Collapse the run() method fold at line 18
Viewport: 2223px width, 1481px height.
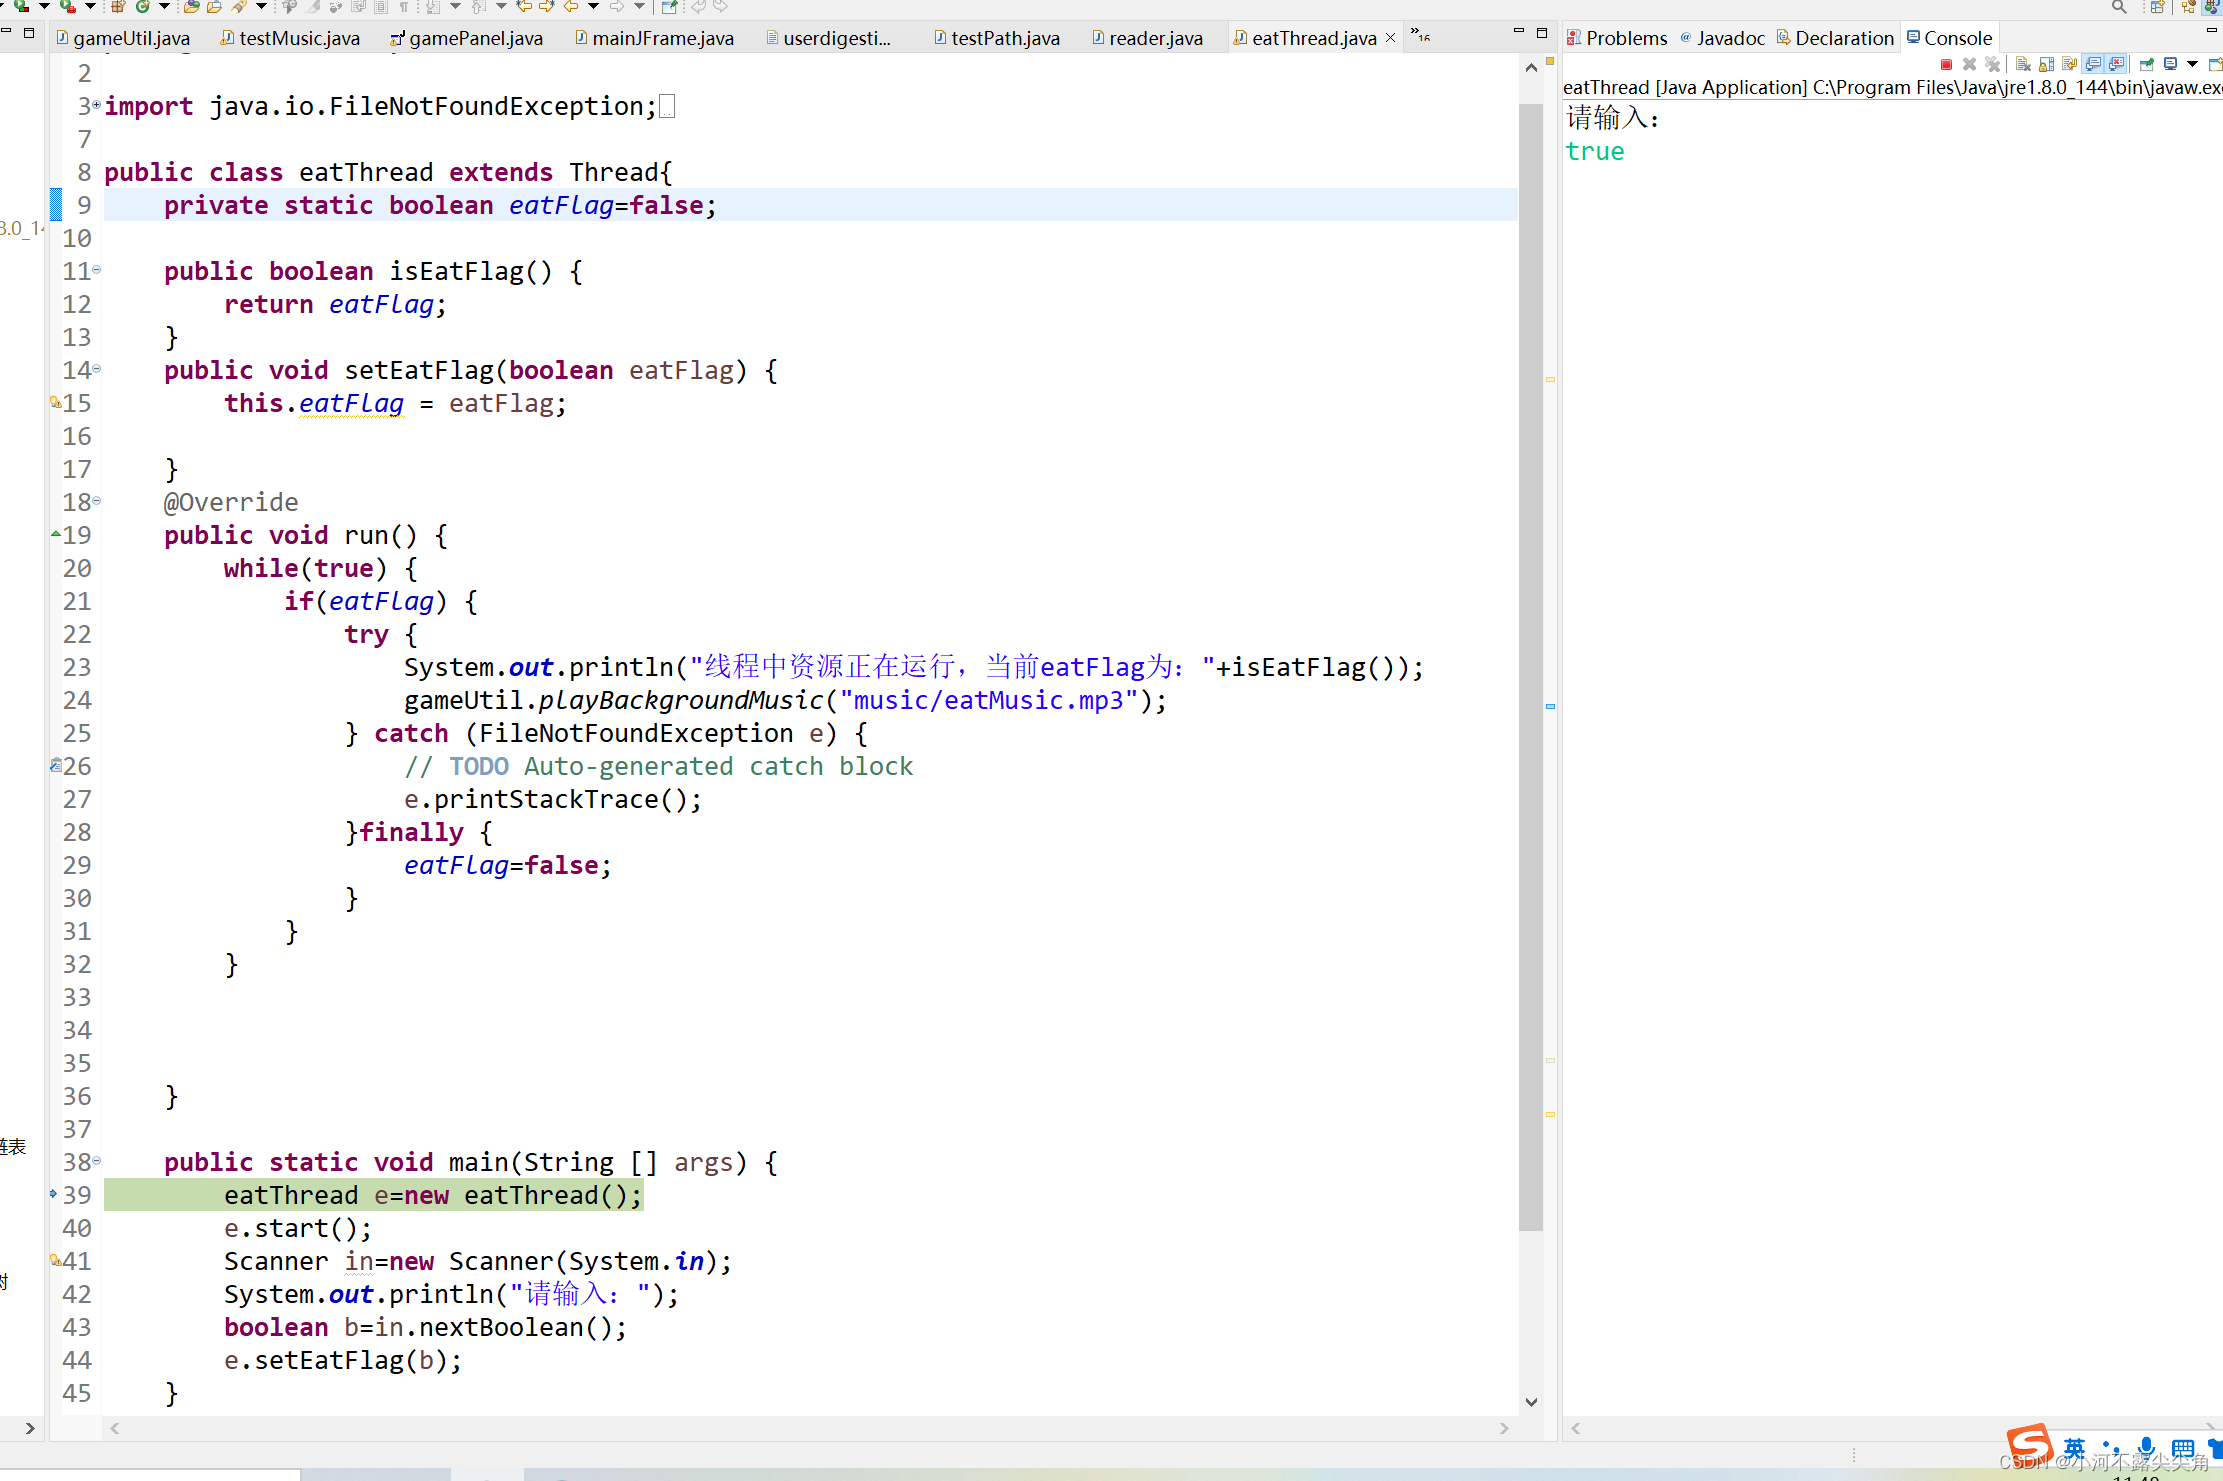pyautogui.click(x=96, y=501)
